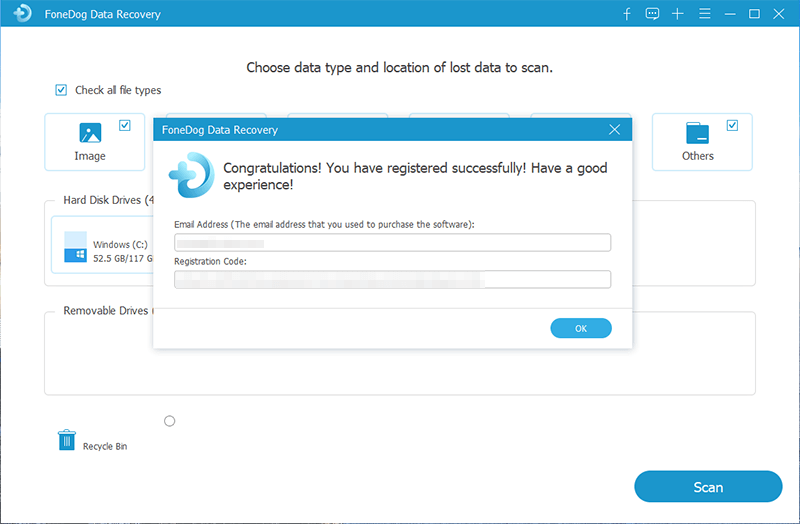This screenshot has height=524, width=800.
Task: Click the FoneDog logo in dialog
Action: pyautogui.click(x=192, y=175)
